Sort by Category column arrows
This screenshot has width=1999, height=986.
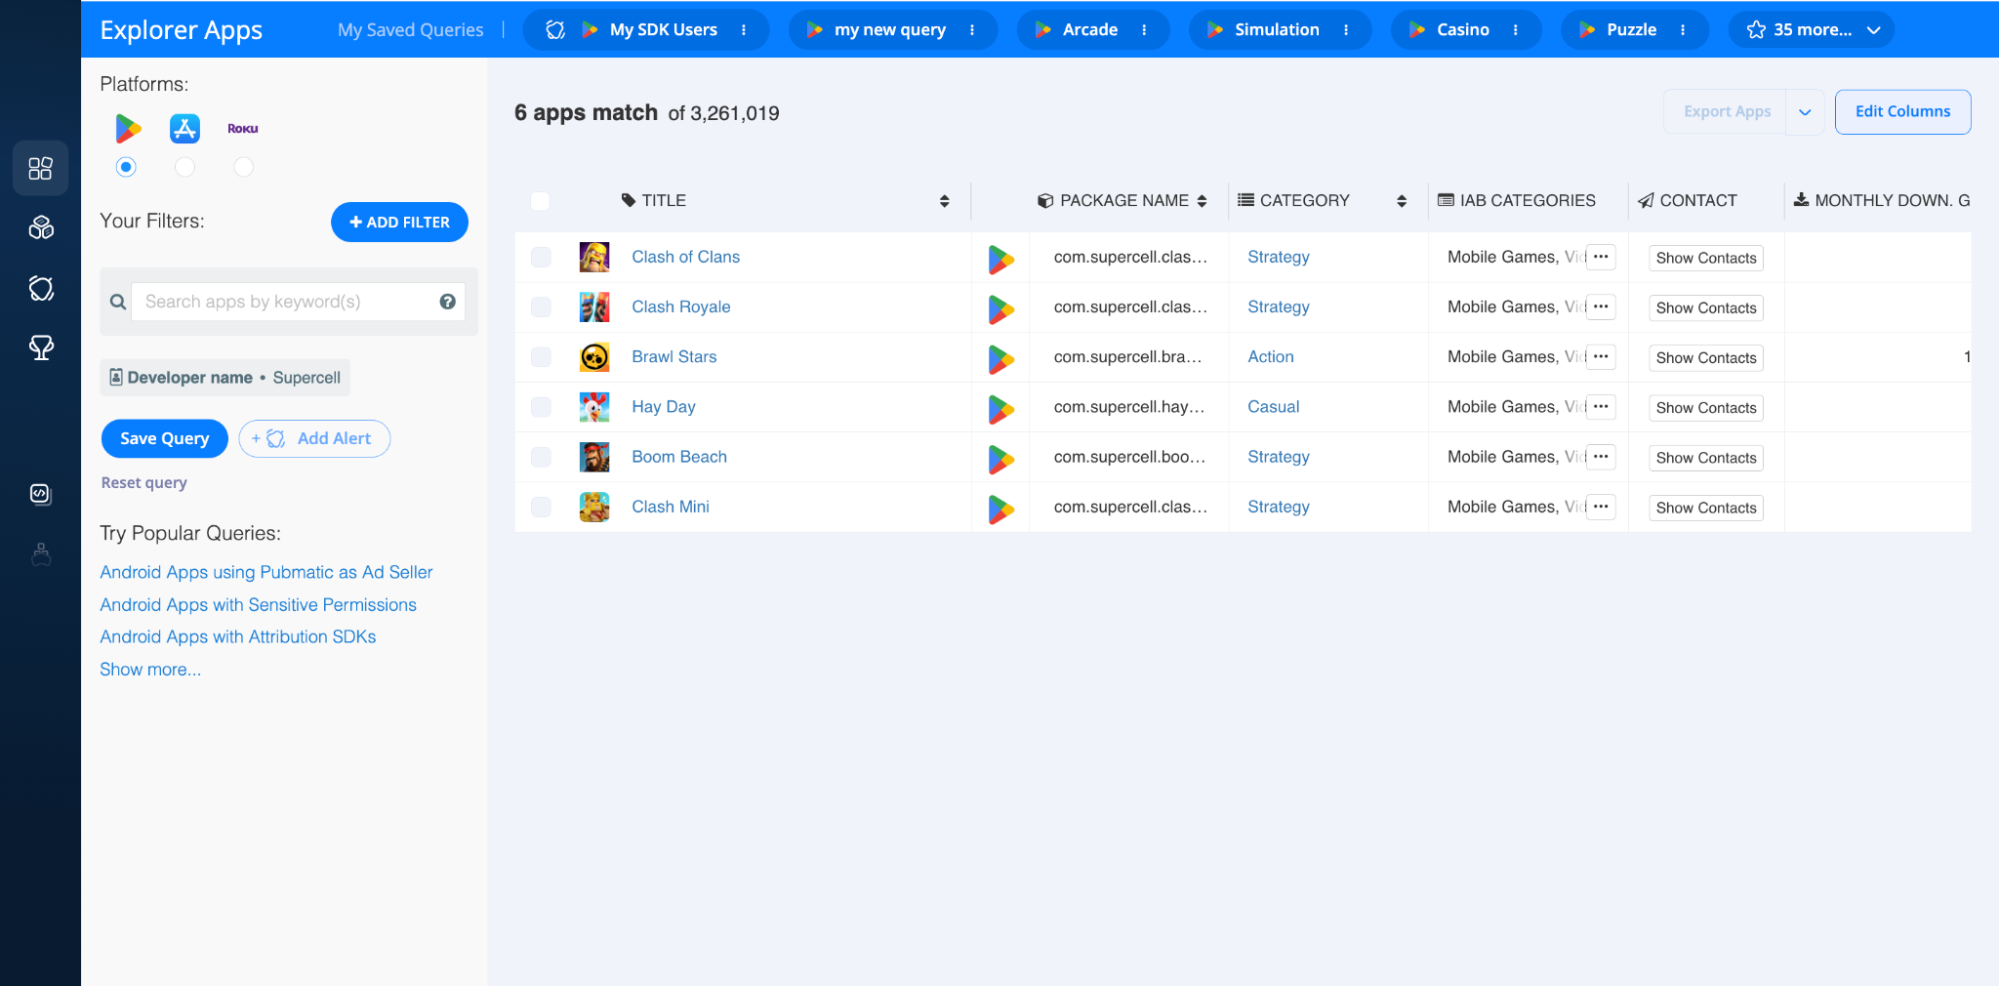pyautogui.click(x=1402, y=201)
